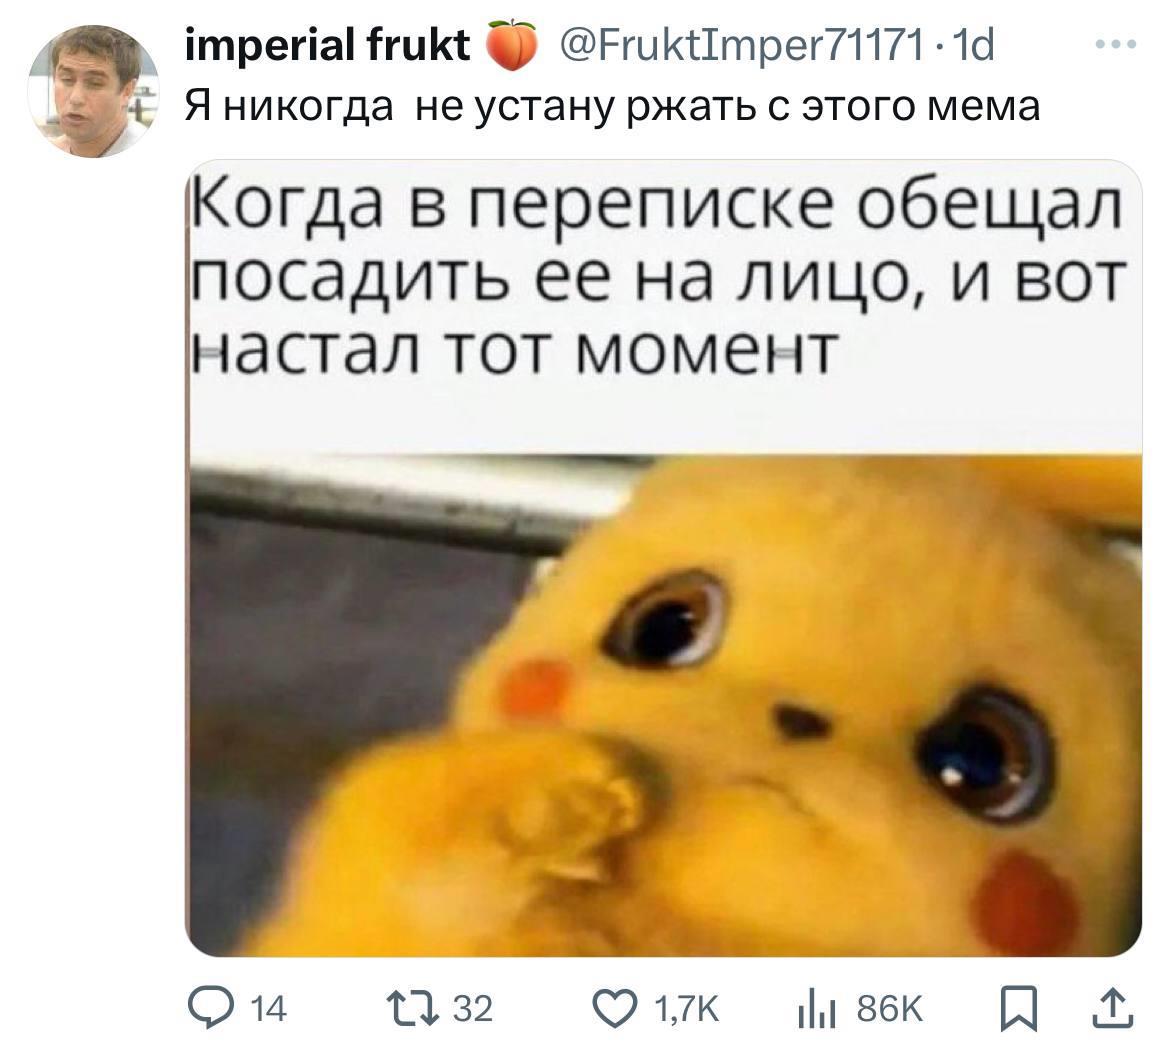The height and width of the screenshot is (1062, 1170).
Task: Click the peach emoji beside the name
Action: (511, 45)
